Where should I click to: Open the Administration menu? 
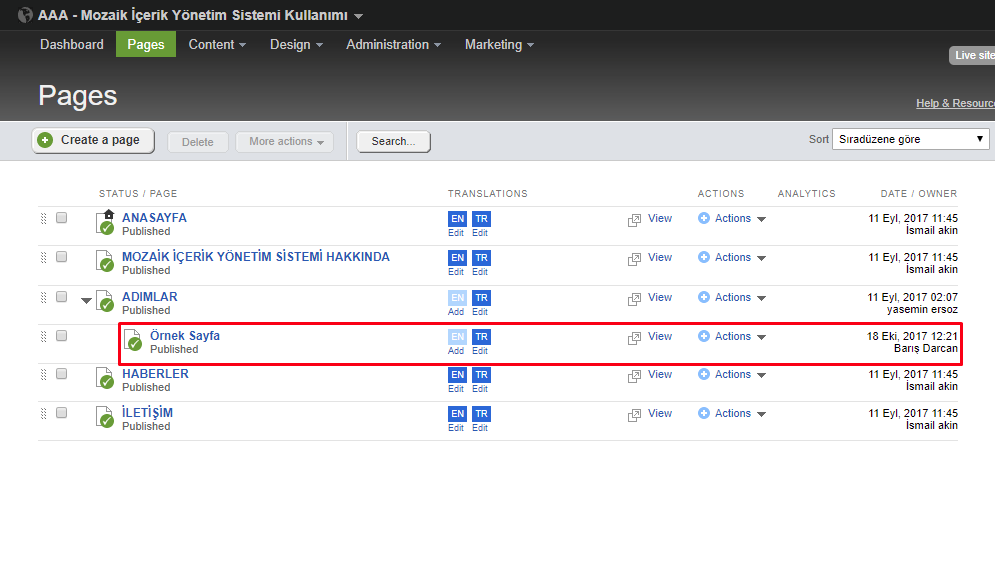point(393,44)
